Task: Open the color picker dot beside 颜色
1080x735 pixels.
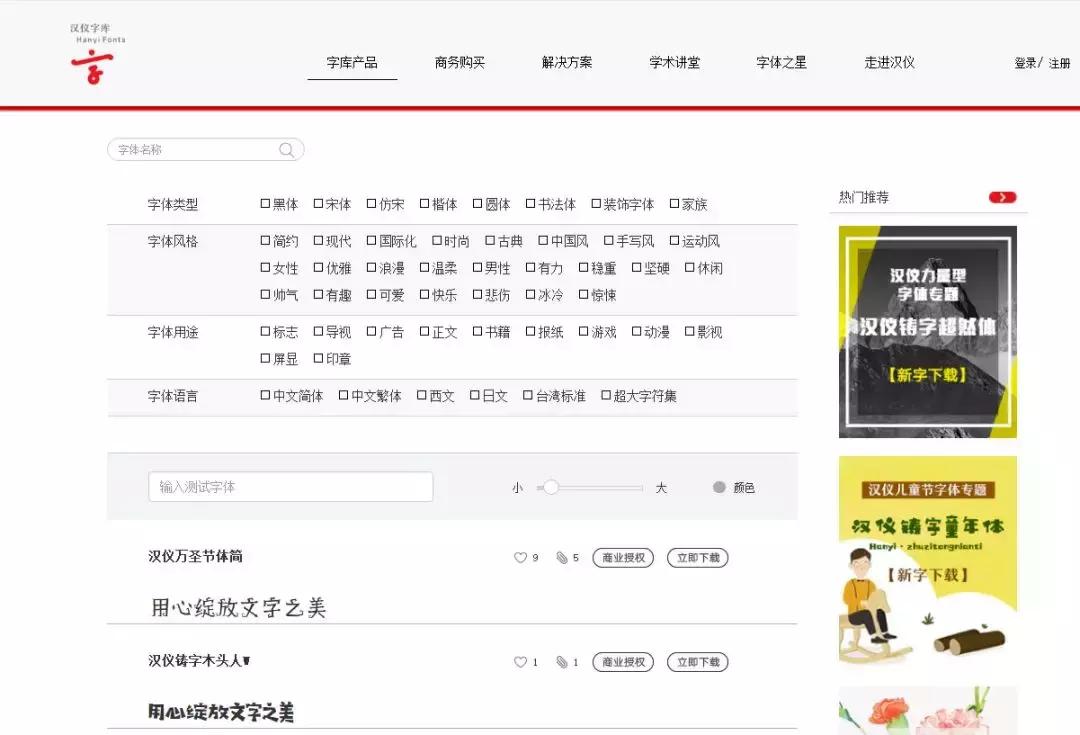Action: pyautogui.click(x=719, y=487)
